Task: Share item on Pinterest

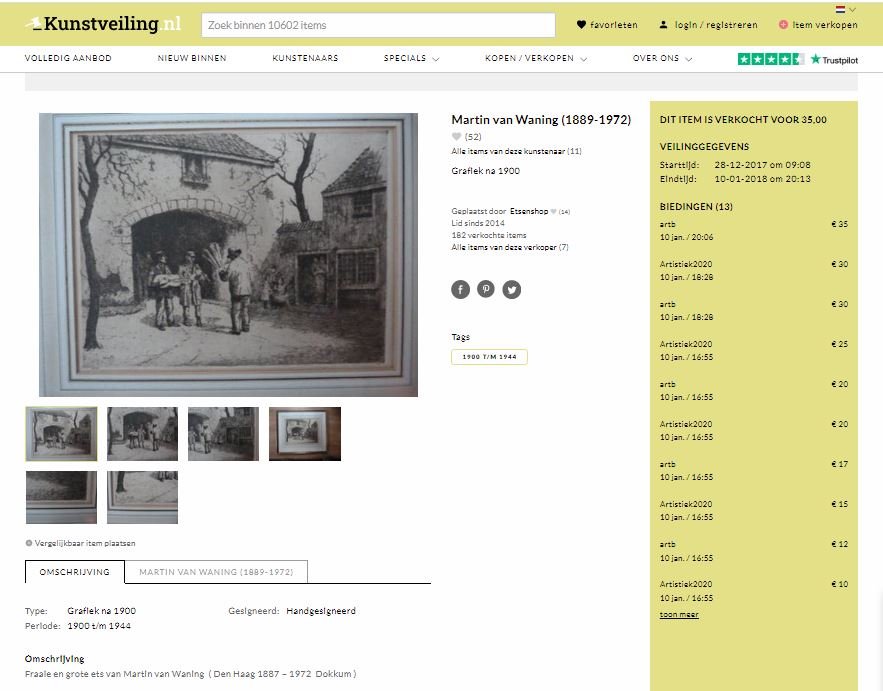Action: click(486, 289)
